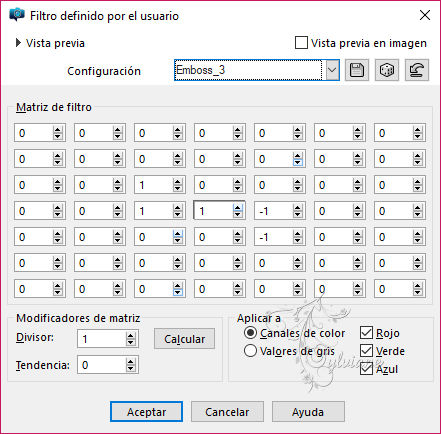Uncheck the Rojo channel checkbox
441x434 pixels.
[x=366, y=333]
